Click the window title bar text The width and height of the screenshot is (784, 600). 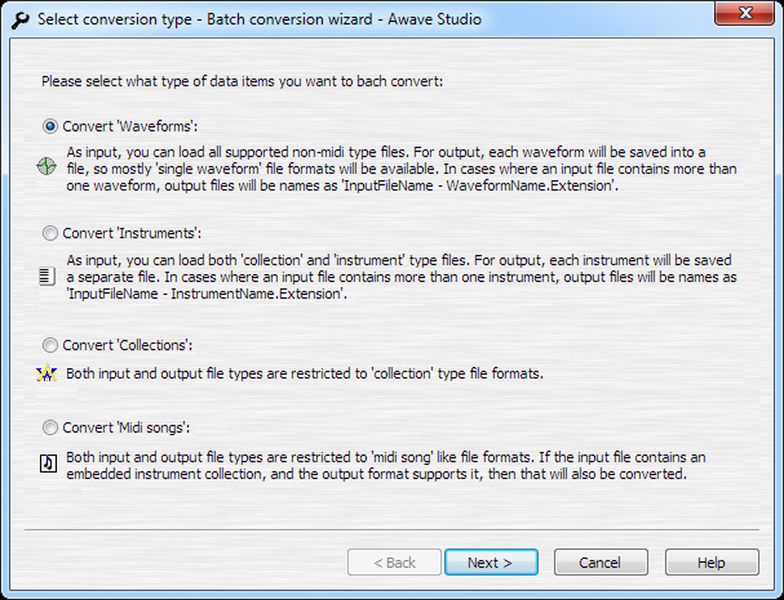[x=259, y=19]
